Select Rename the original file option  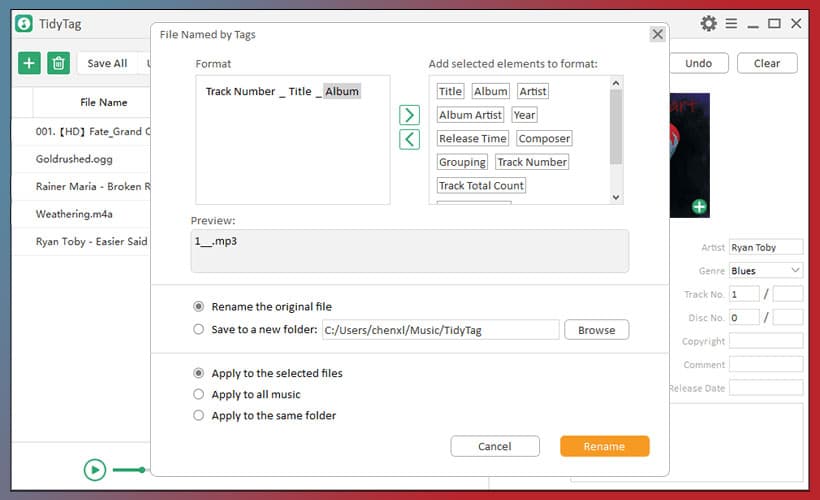[198, 306]
